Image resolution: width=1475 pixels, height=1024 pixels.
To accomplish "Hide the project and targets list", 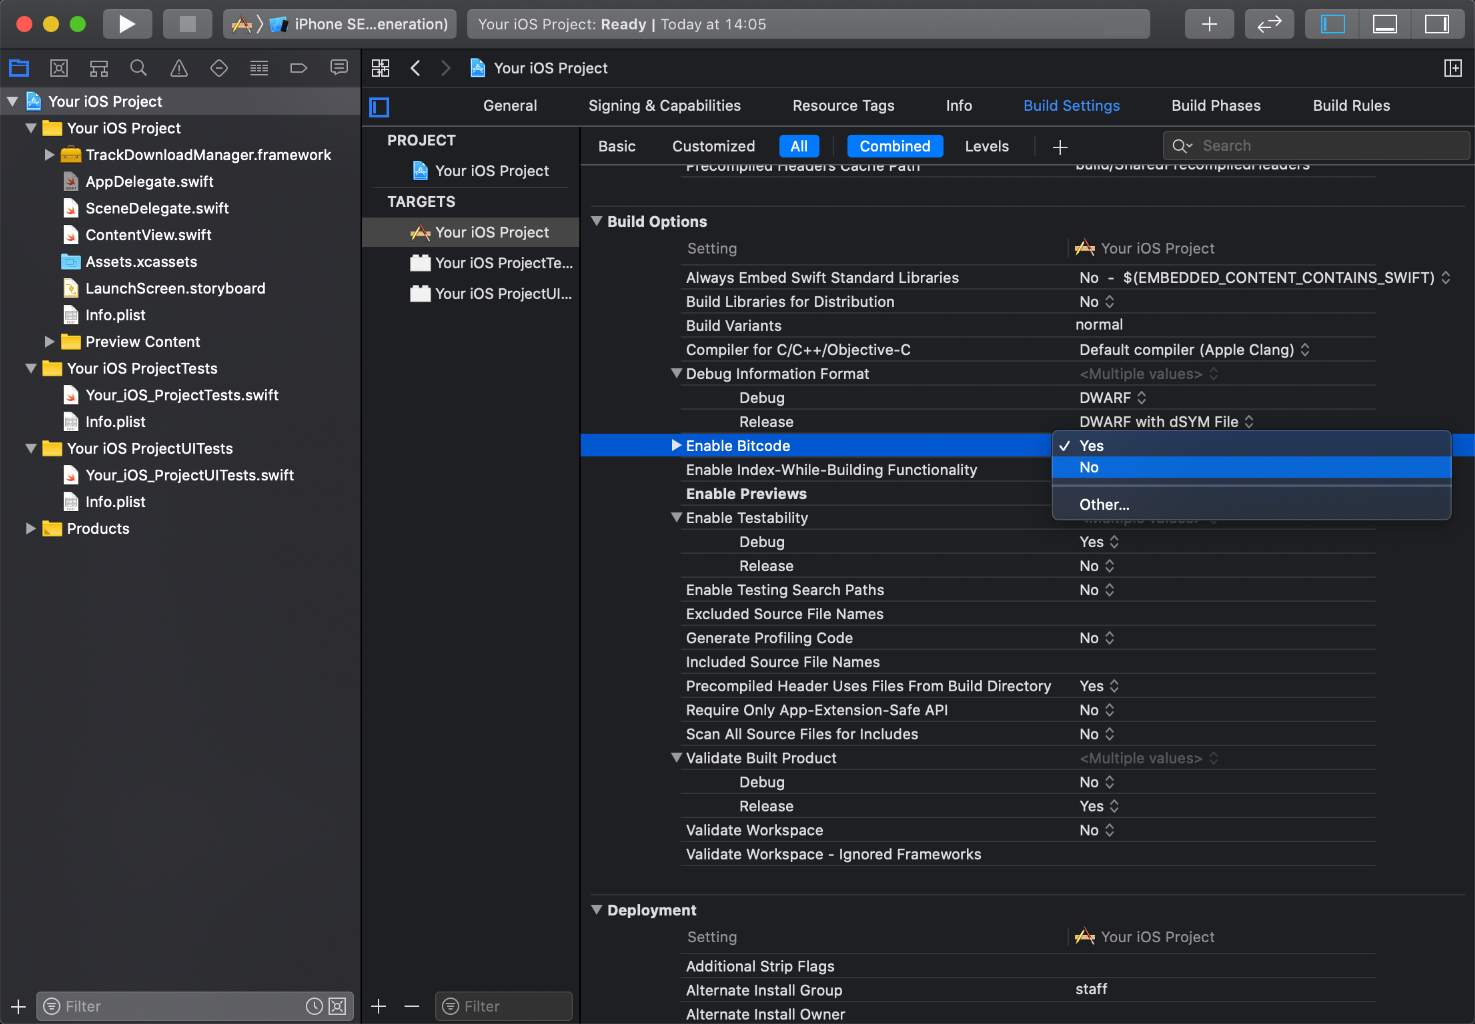I will click(x=379, y=107).
